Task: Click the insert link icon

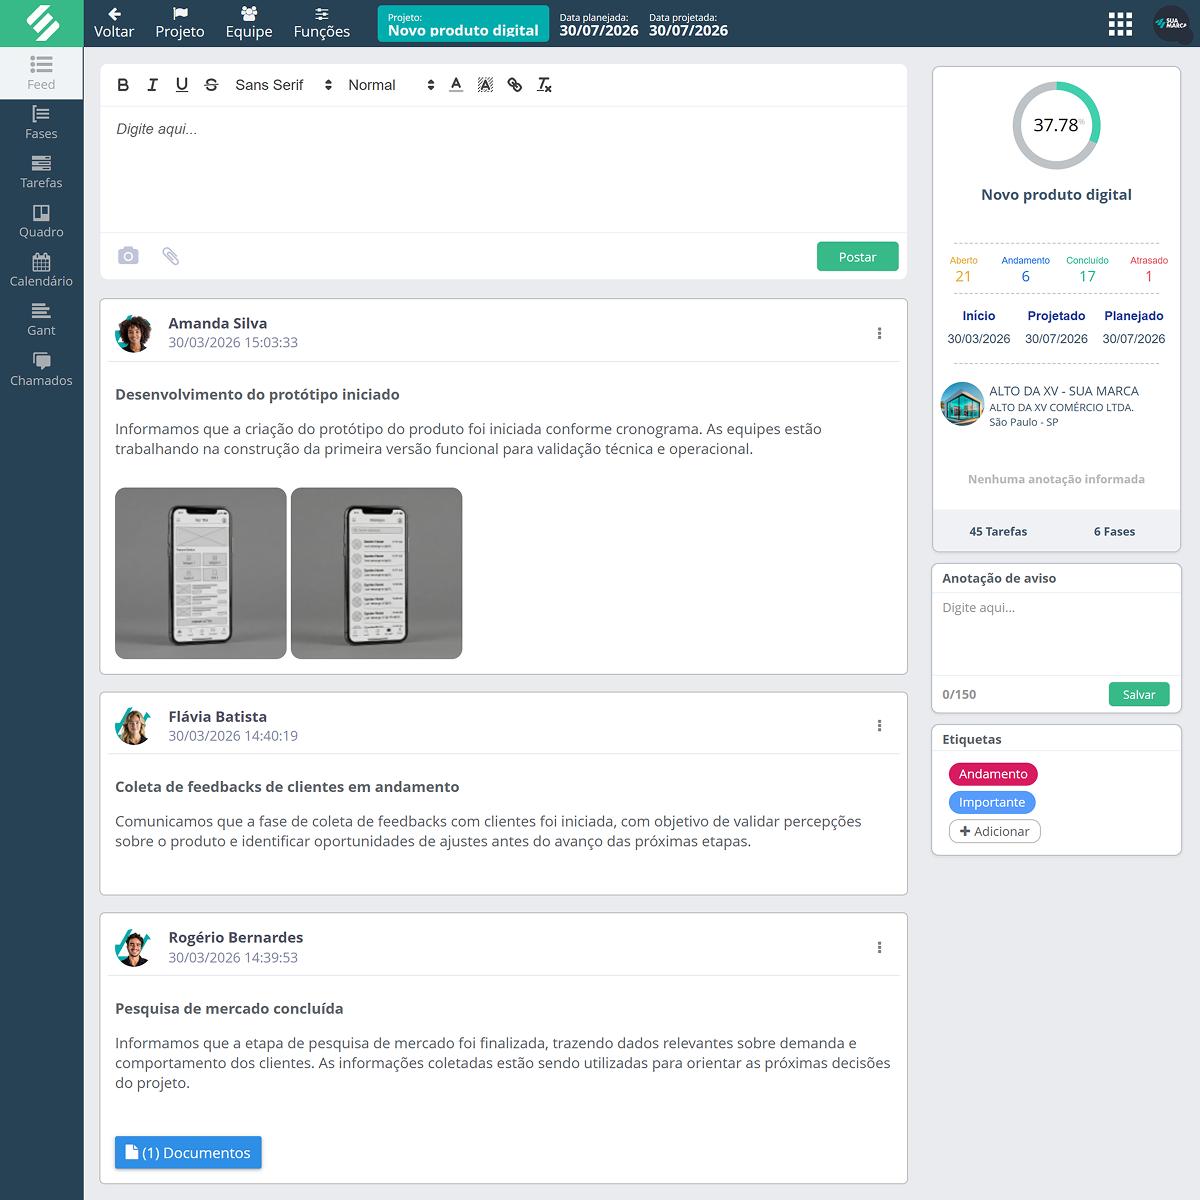Action: (x=515, y=85)
